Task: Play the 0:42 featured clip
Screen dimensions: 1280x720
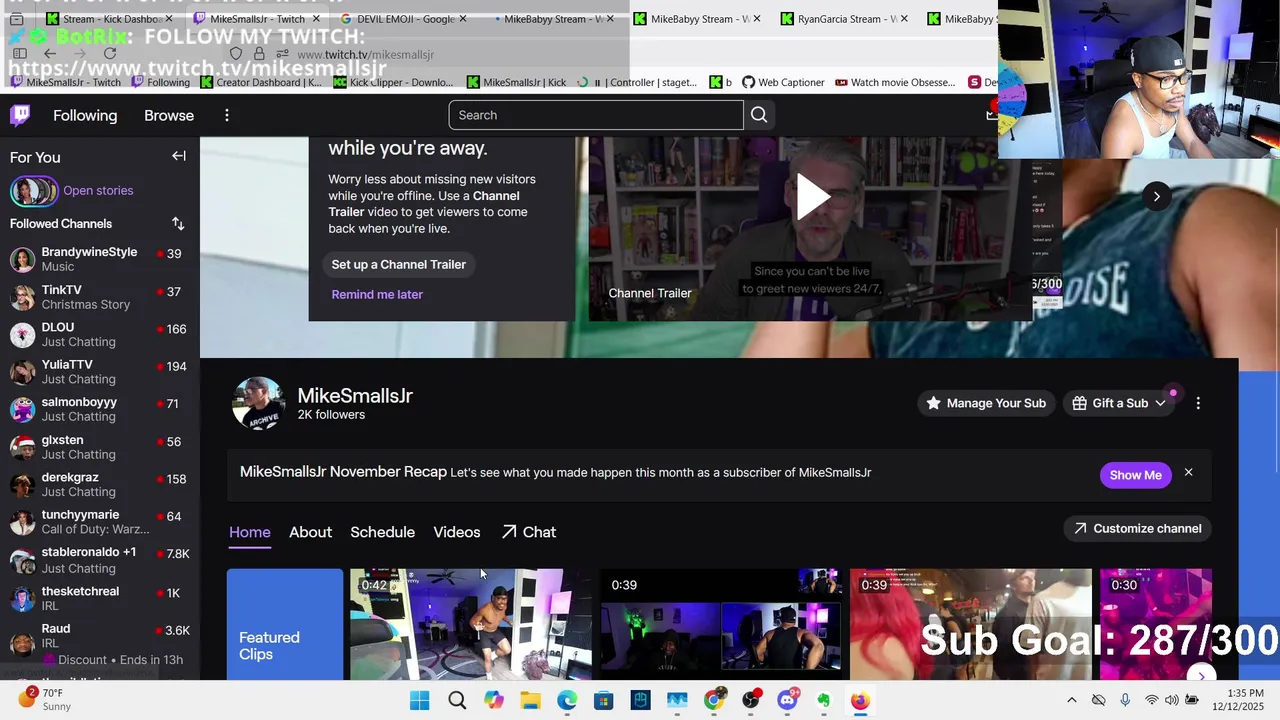Action: pyautogui.click(x=470, y=624)
